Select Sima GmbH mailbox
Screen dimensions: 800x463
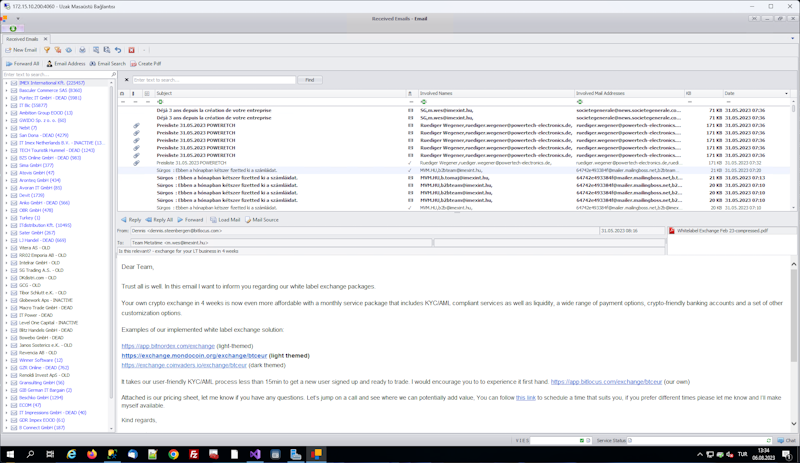36,165
